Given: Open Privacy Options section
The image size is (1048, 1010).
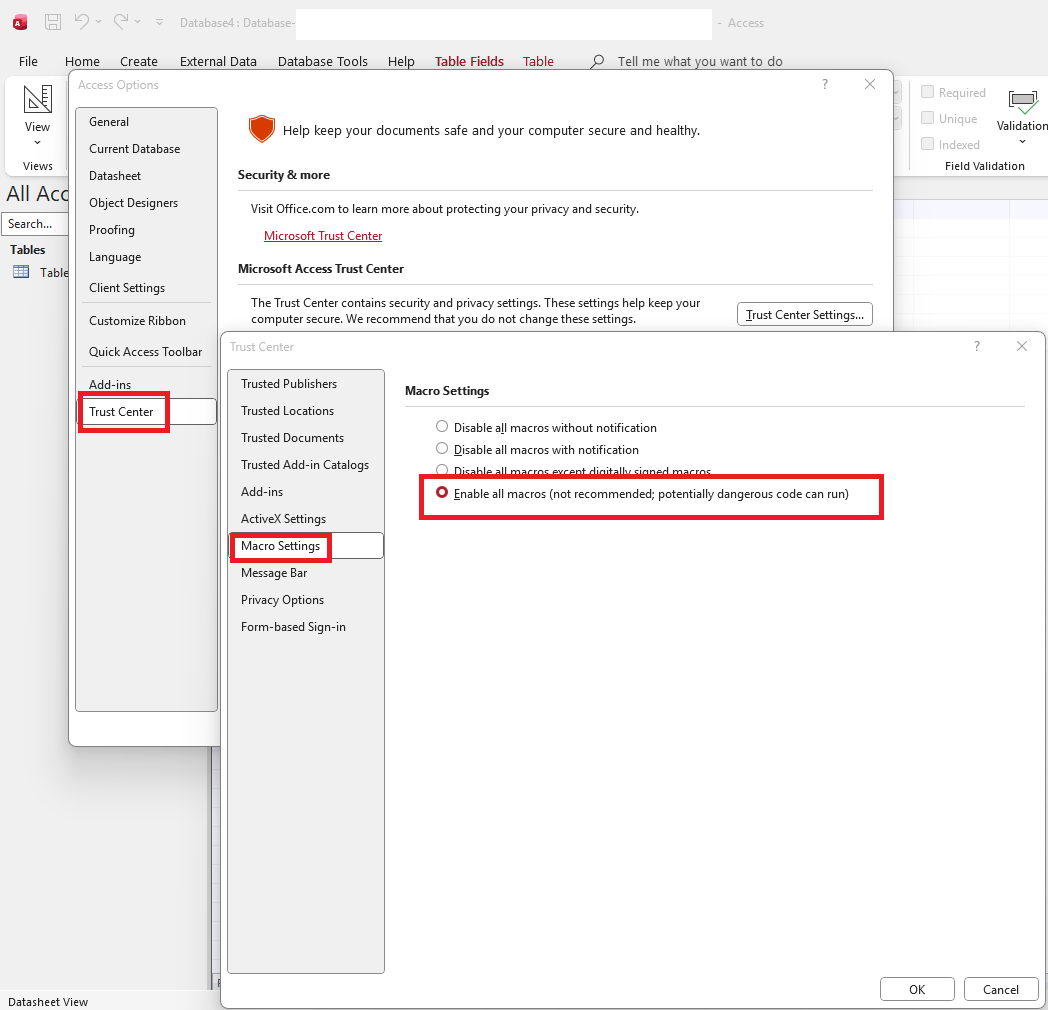Looking at the screenshot, I should 305,600.
